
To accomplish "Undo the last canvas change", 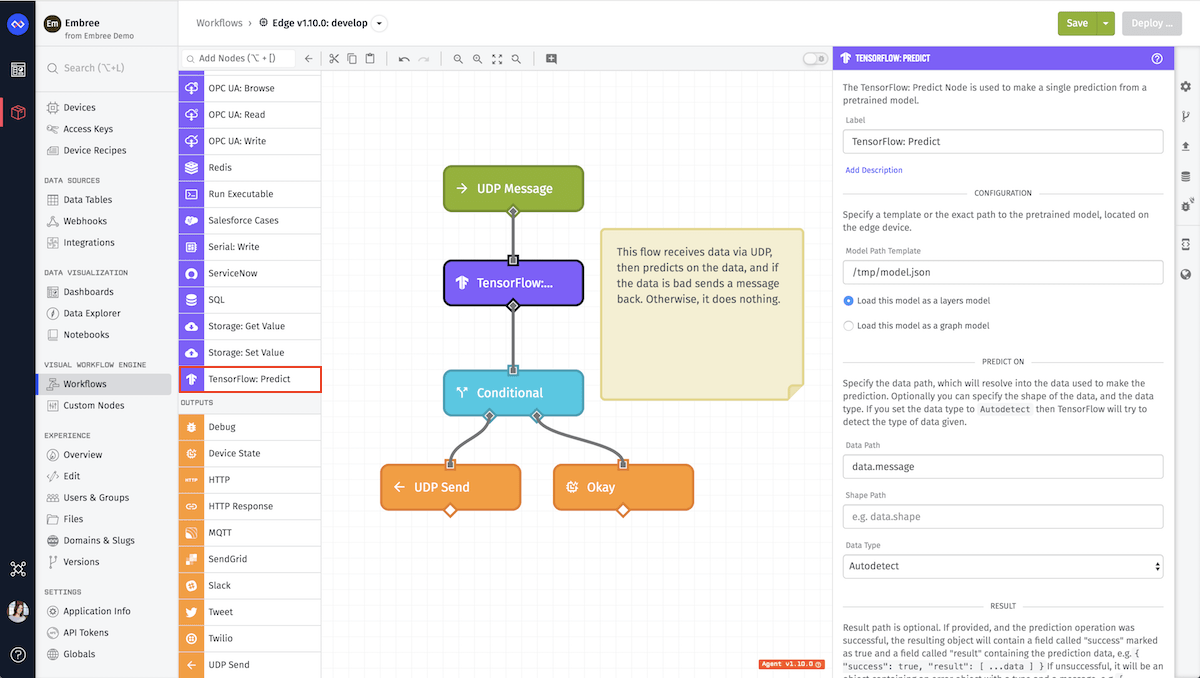I will 404,59.
